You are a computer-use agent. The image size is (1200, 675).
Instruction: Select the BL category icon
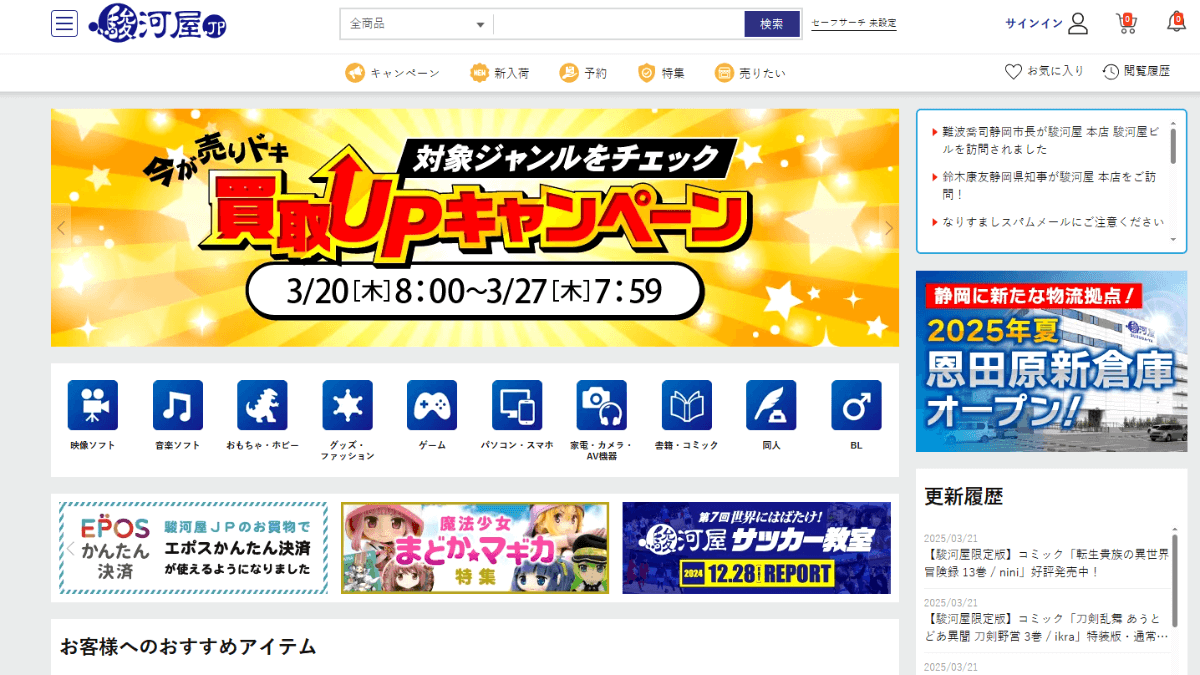856,405
